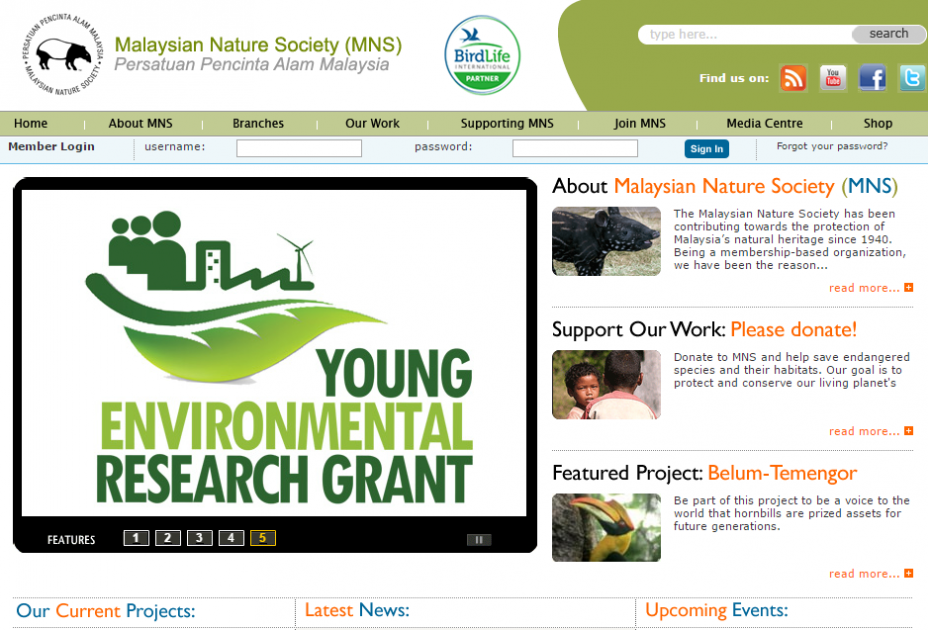Click the Malaysian Nature Society (MNS) title

258,44
